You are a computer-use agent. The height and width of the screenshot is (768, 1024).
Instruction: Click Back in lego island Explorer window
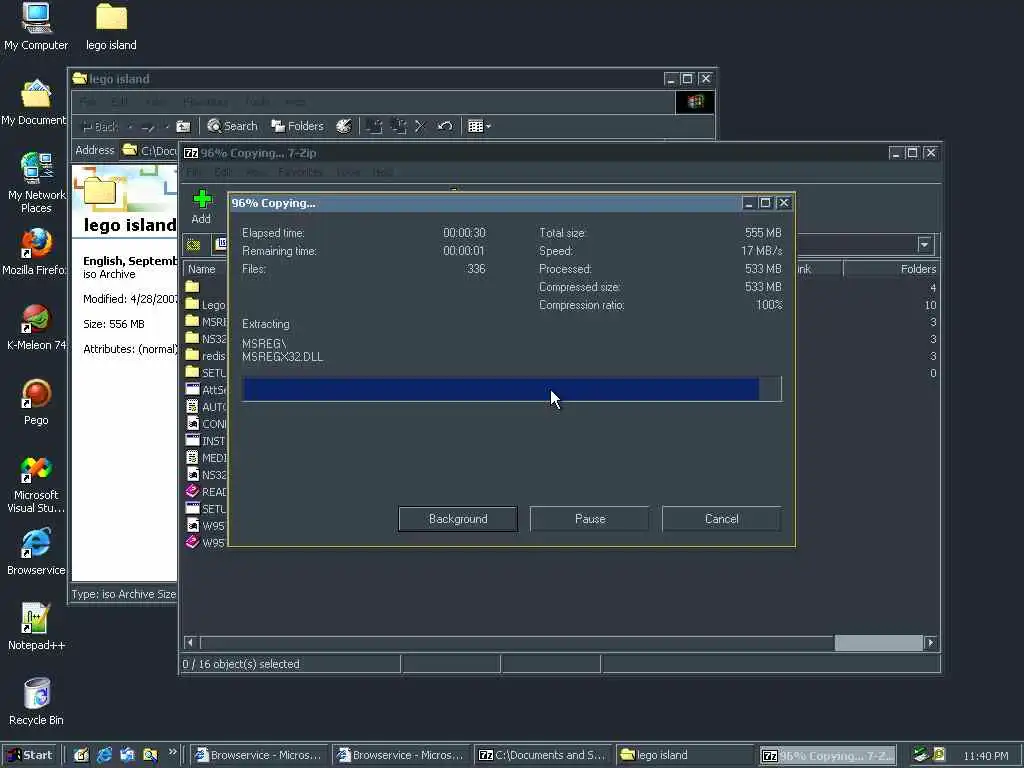[x=101, y=126]
